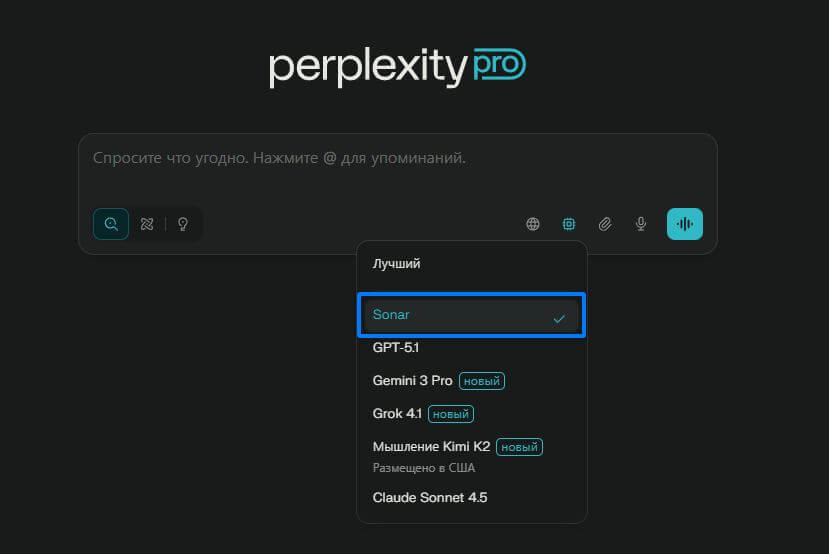This screenshot has height=554, width=829.
Task: Select the Gemini 3 Pro model
Action: [x=414, y=381]
